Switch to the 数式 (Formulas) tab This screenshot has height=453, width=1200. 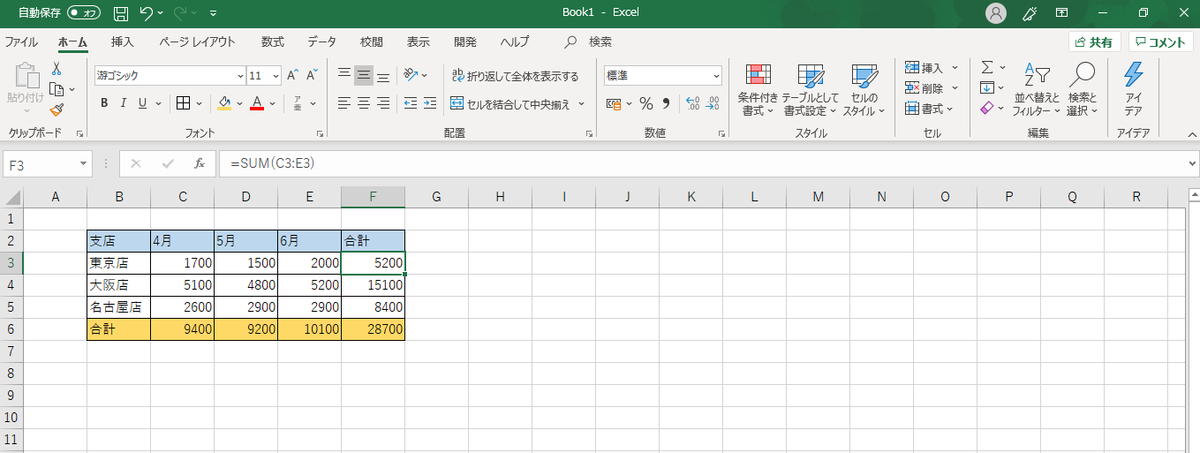click(x=273, y=42)
